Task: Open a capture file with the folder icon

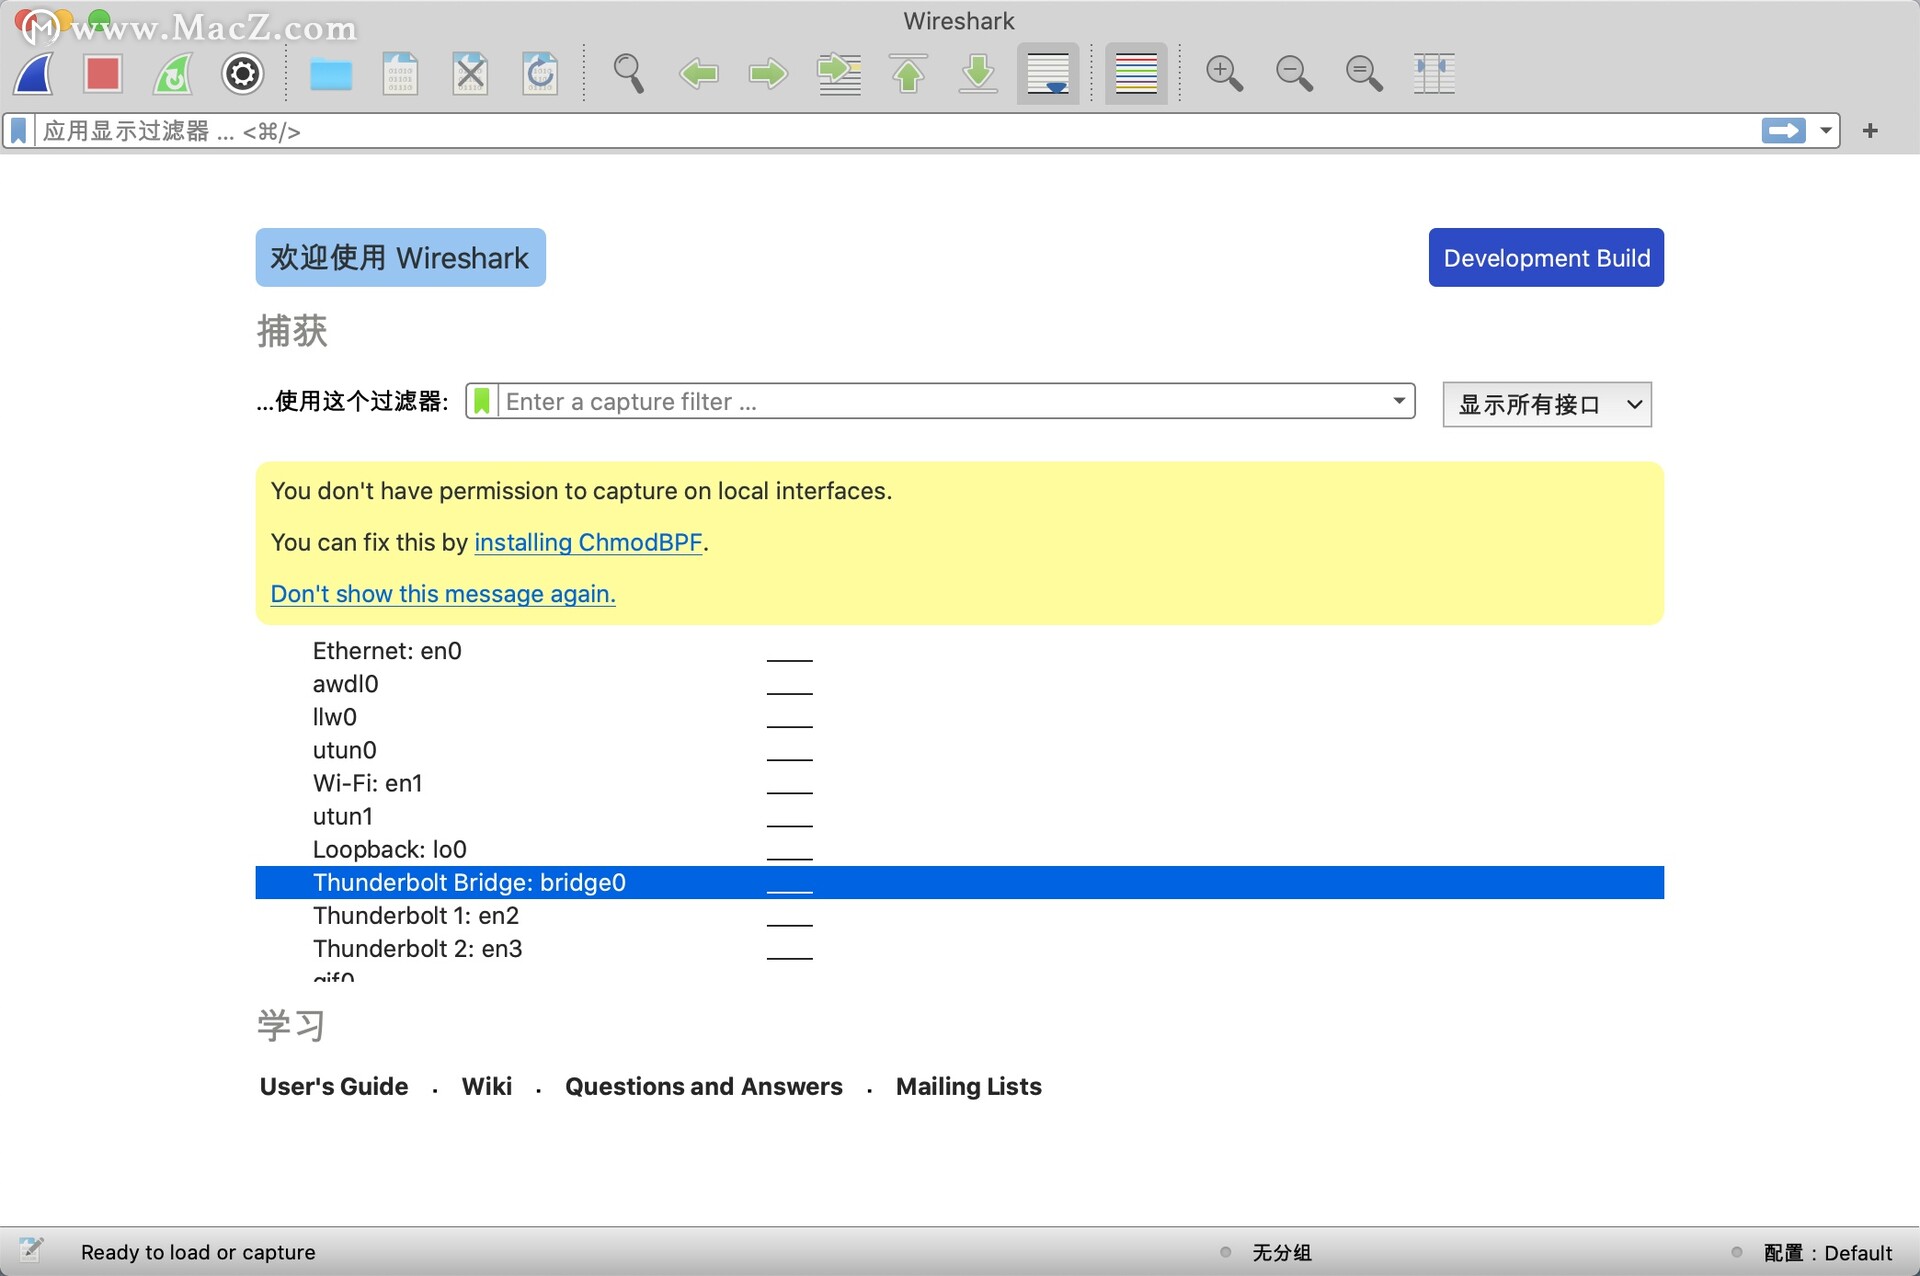Action: click(331, 74)
